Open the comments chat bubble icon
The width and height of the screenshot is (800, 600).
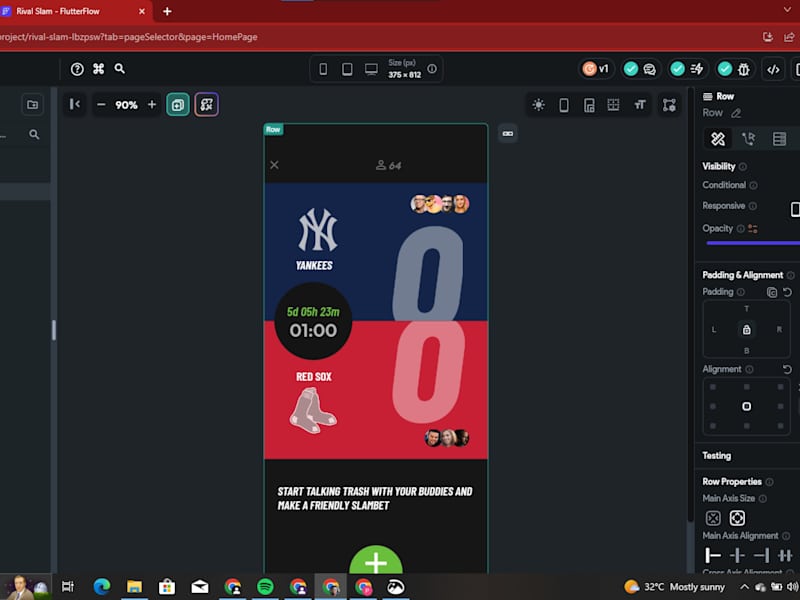pyautogui.click(x=649, y=69)
